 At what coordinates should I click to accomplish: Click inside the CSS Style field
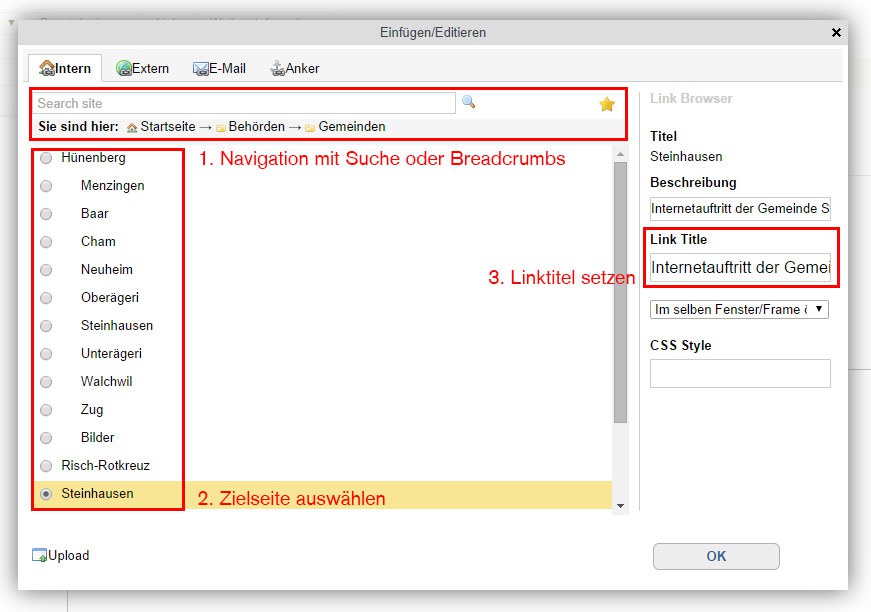[x=741, y=373]
